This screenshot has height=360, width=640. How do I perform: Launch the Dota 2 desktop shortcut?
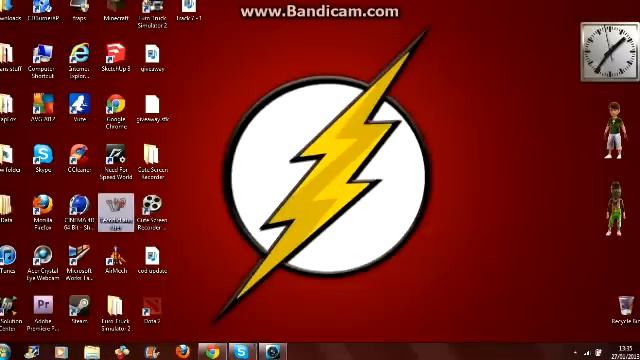pyautogui.click(x=152, y=310)
